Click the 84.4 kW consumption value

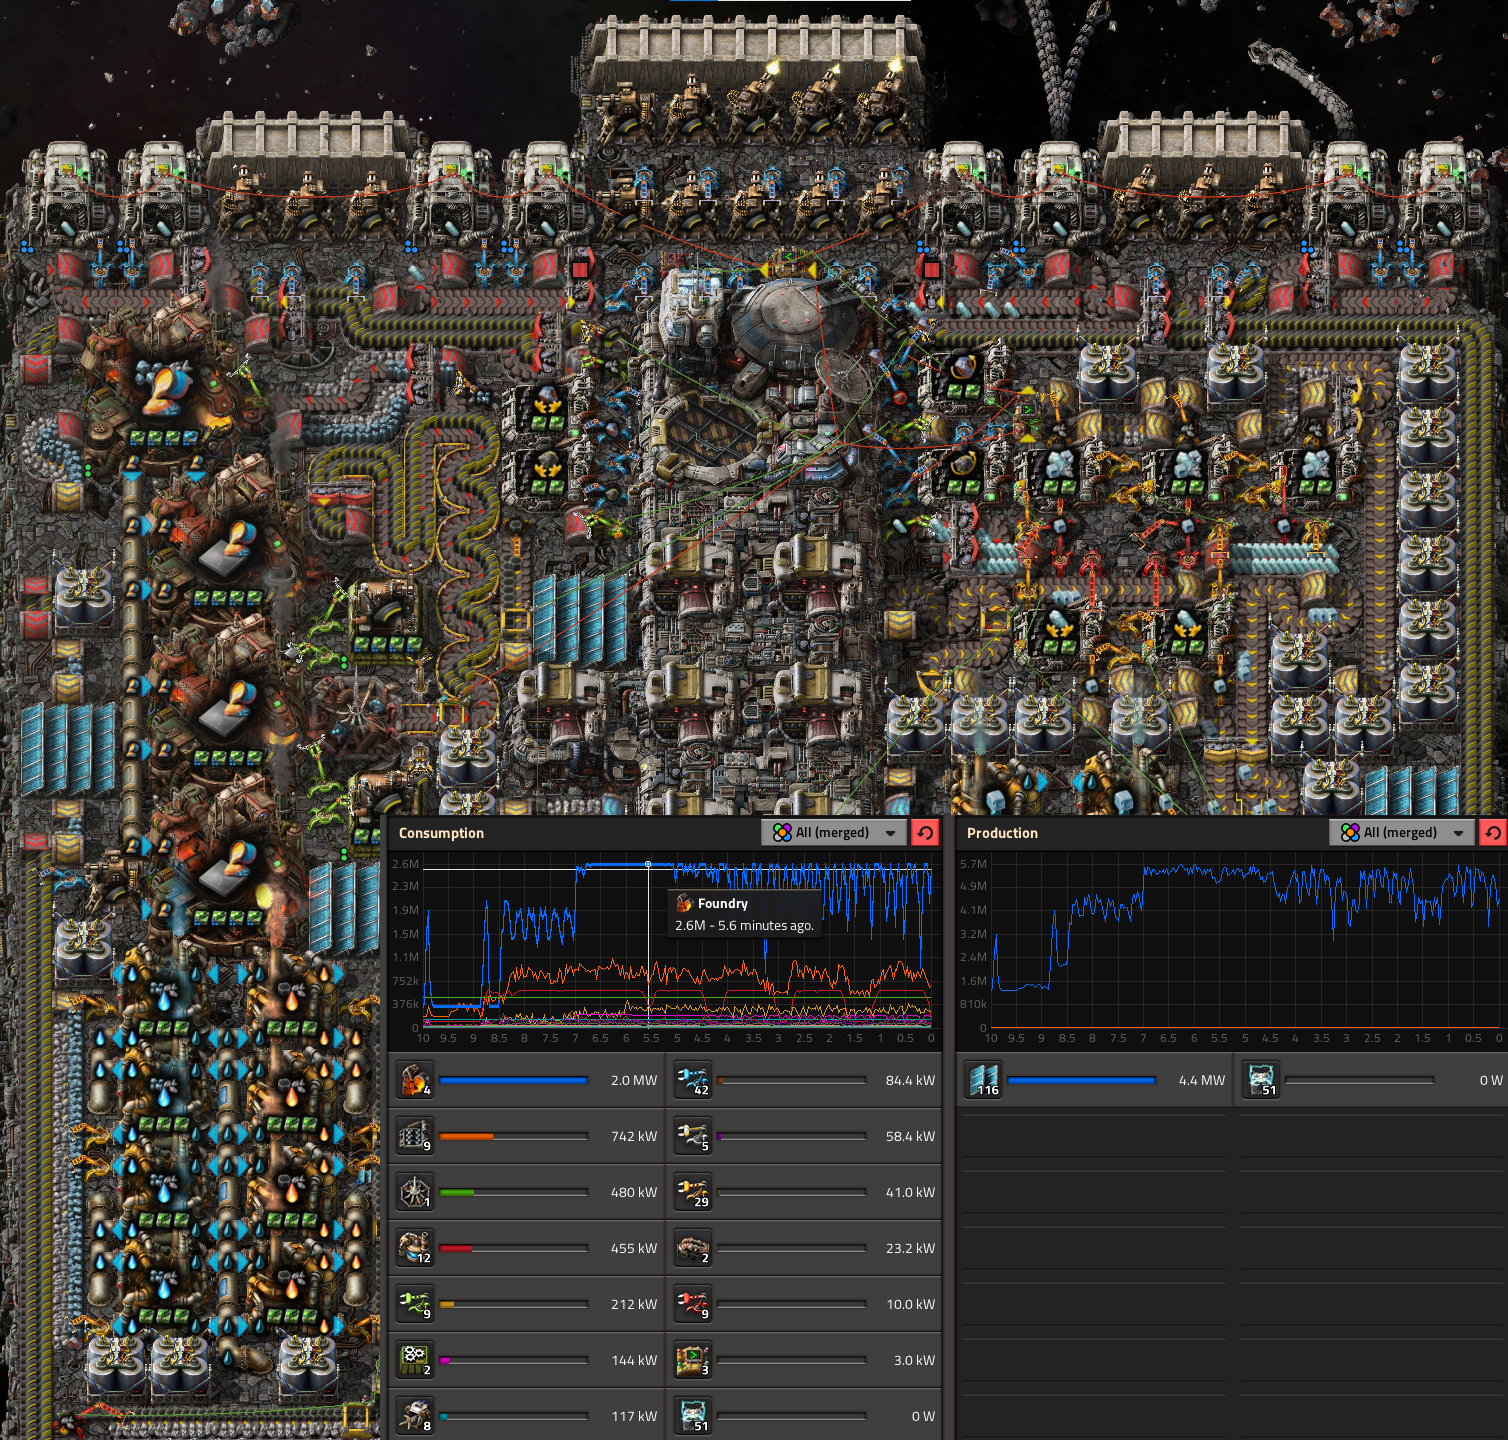pos(910,1080)
